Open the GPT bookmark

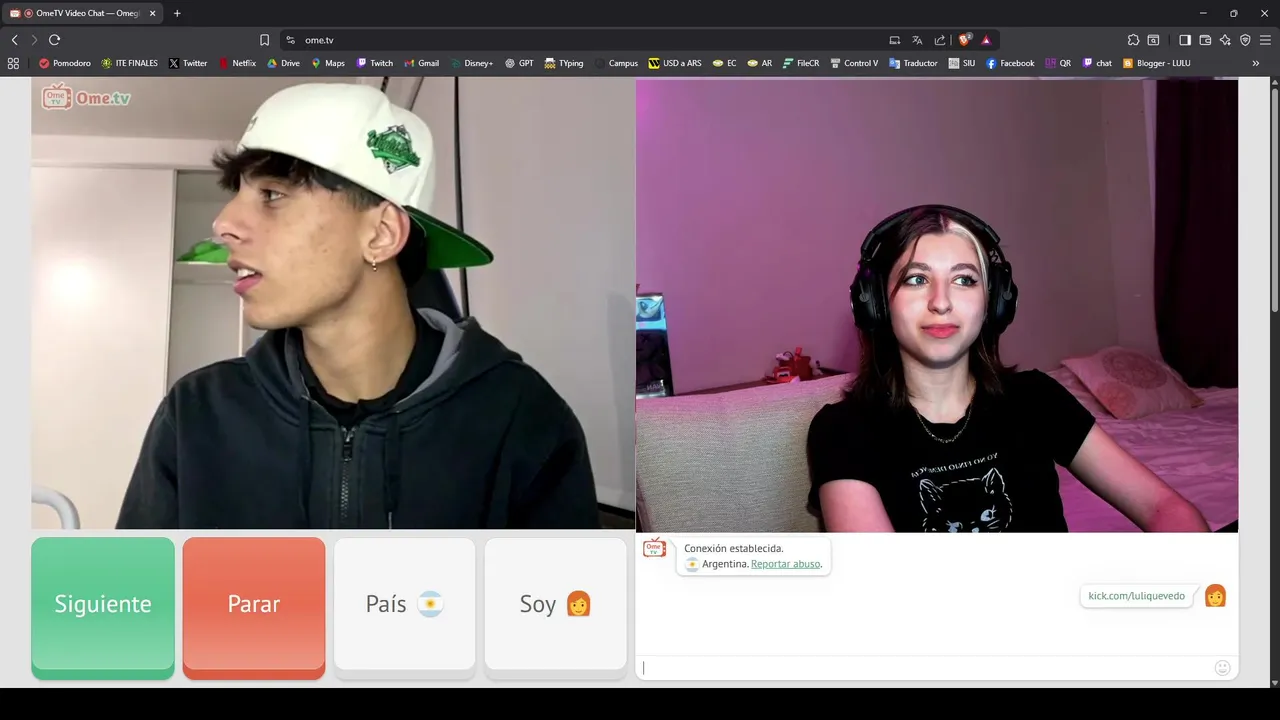tap(519, 63)
